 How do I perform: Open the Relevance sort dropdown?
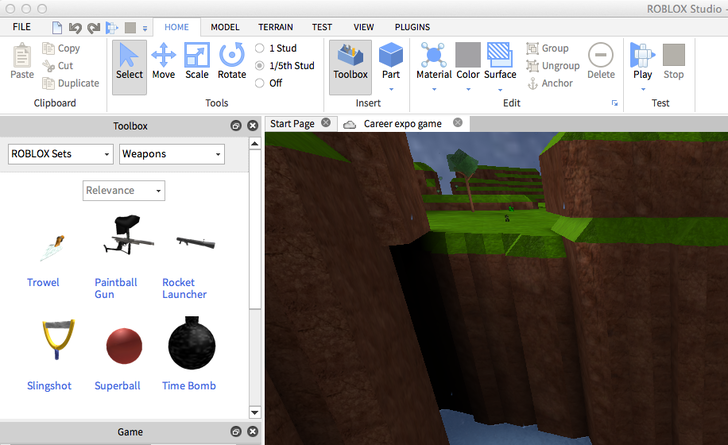tap(124, 190)
